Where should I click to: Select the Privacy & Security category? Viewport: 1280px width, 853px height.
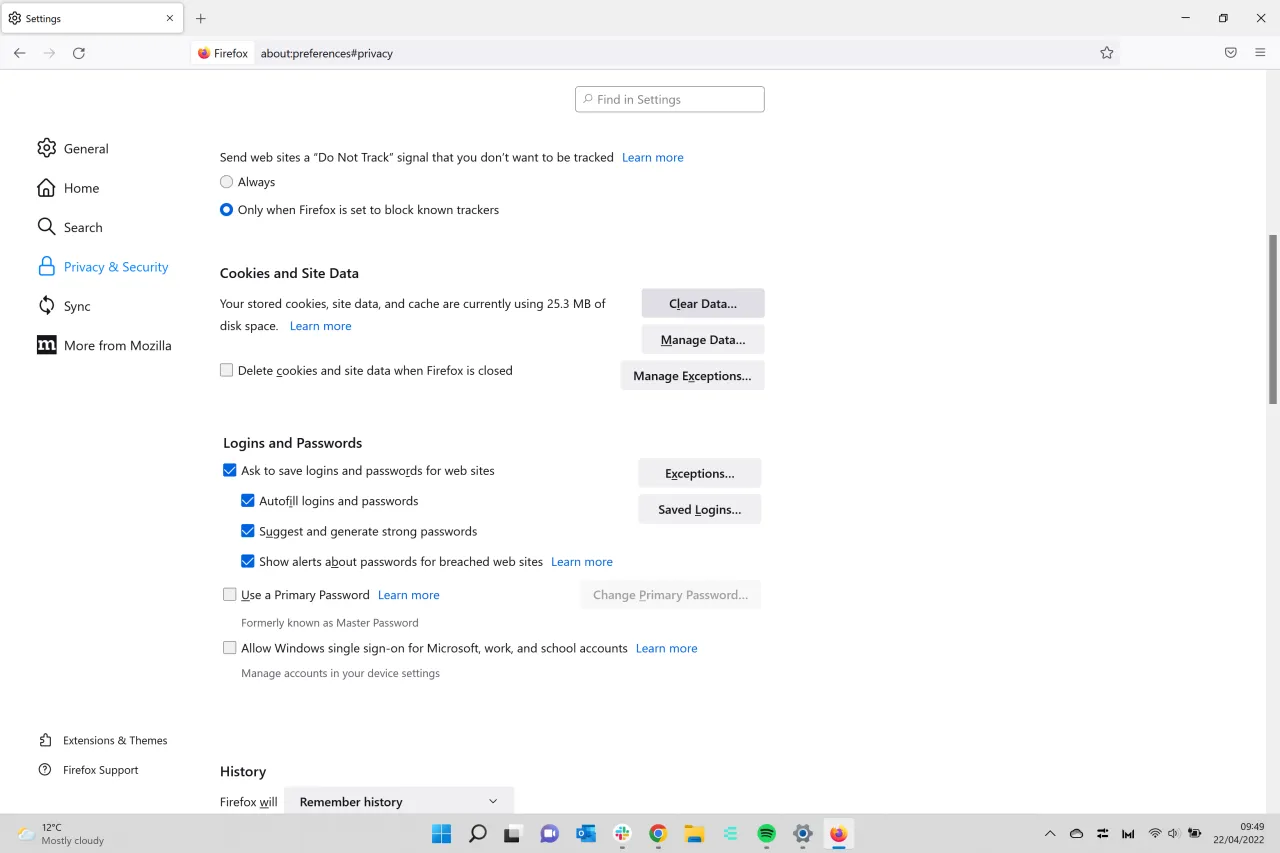[x=103, y=267]
